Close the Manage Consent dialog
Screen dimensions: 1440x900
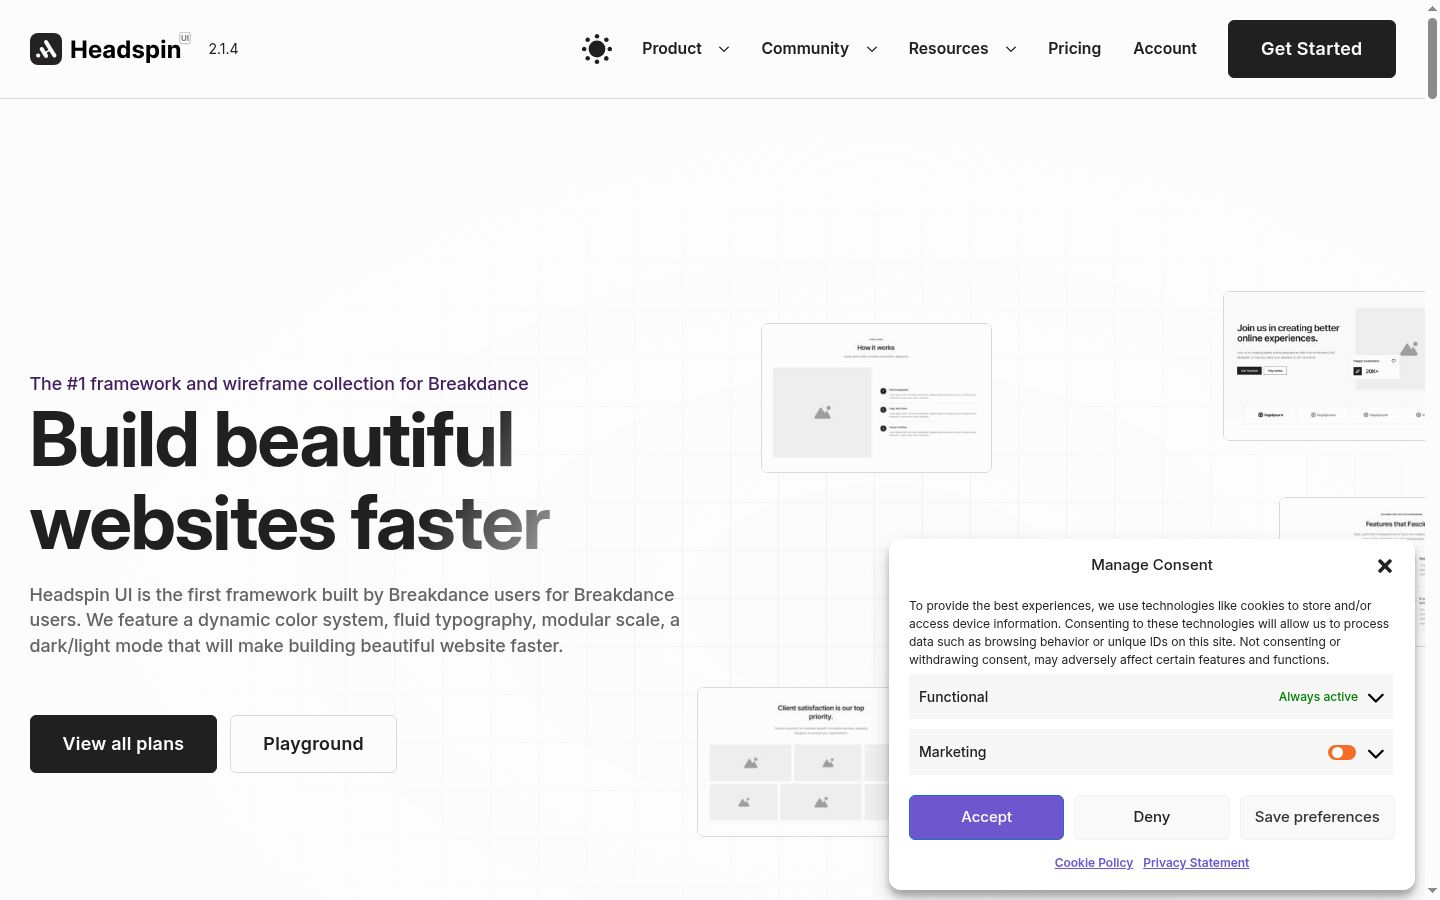[1385, 566]
